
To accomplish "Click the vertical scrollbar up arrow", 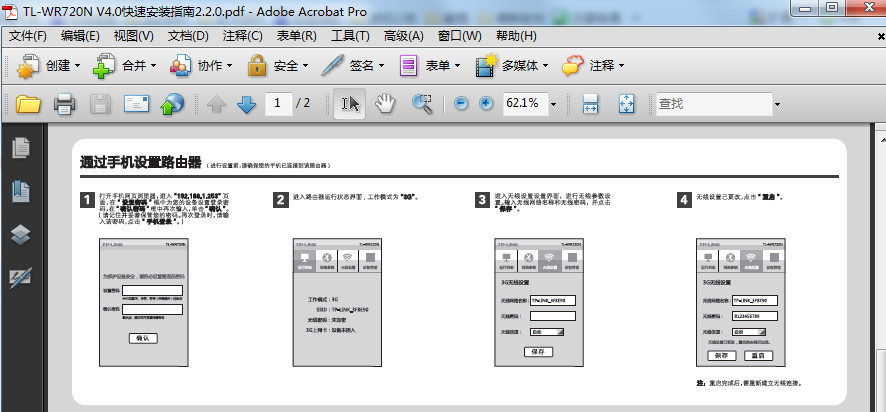I will 881,138.
